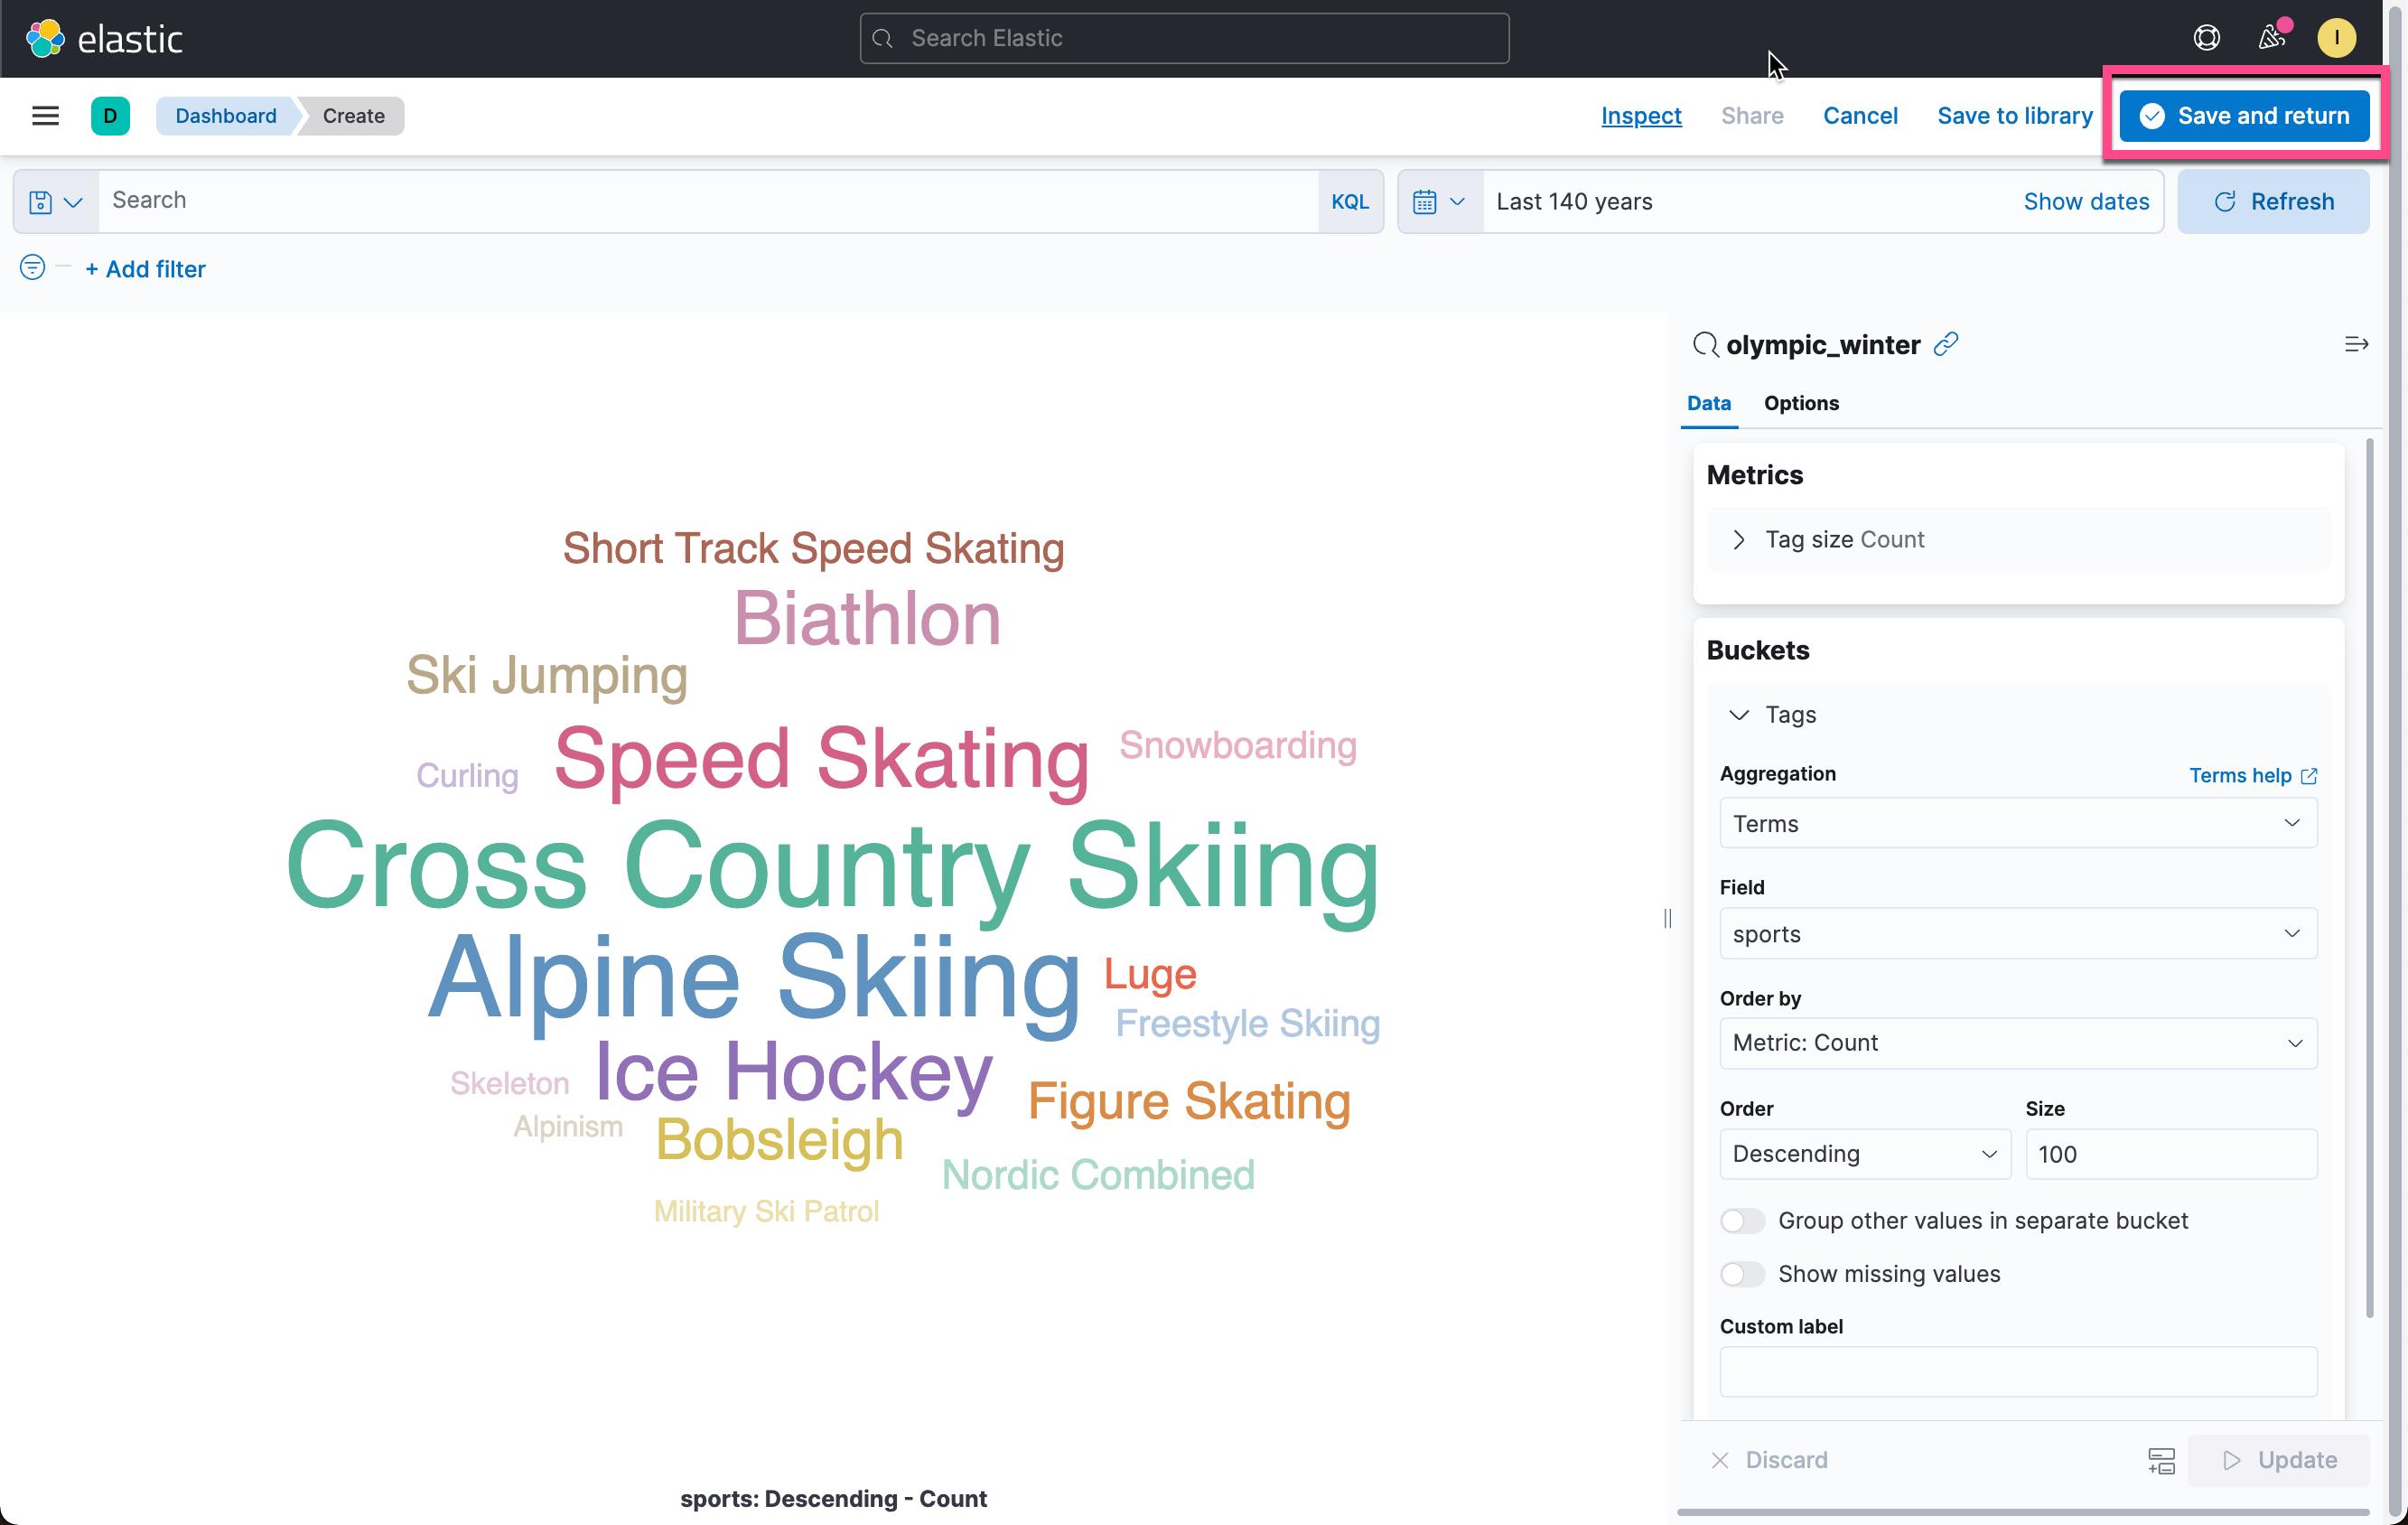The width and height of the screenshot is (2408, 1525).
Task: Open the newsfeed notifications icon
Action: tap(2272, 38)
